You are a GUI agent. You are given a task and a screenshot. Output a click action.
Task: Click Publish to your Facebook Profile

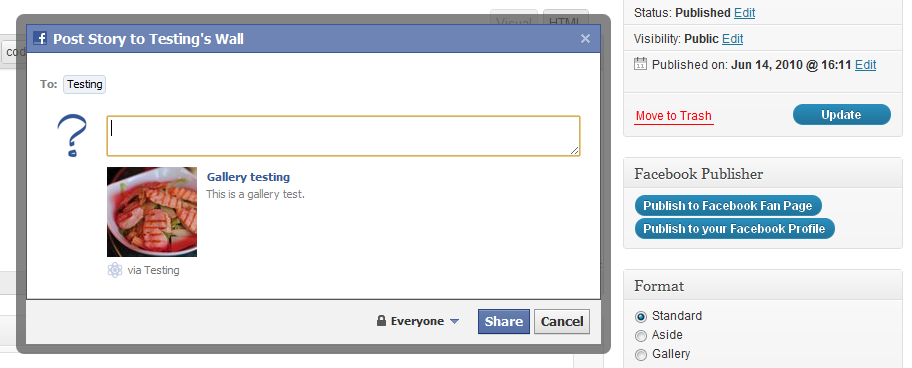(x=734, y=228)
